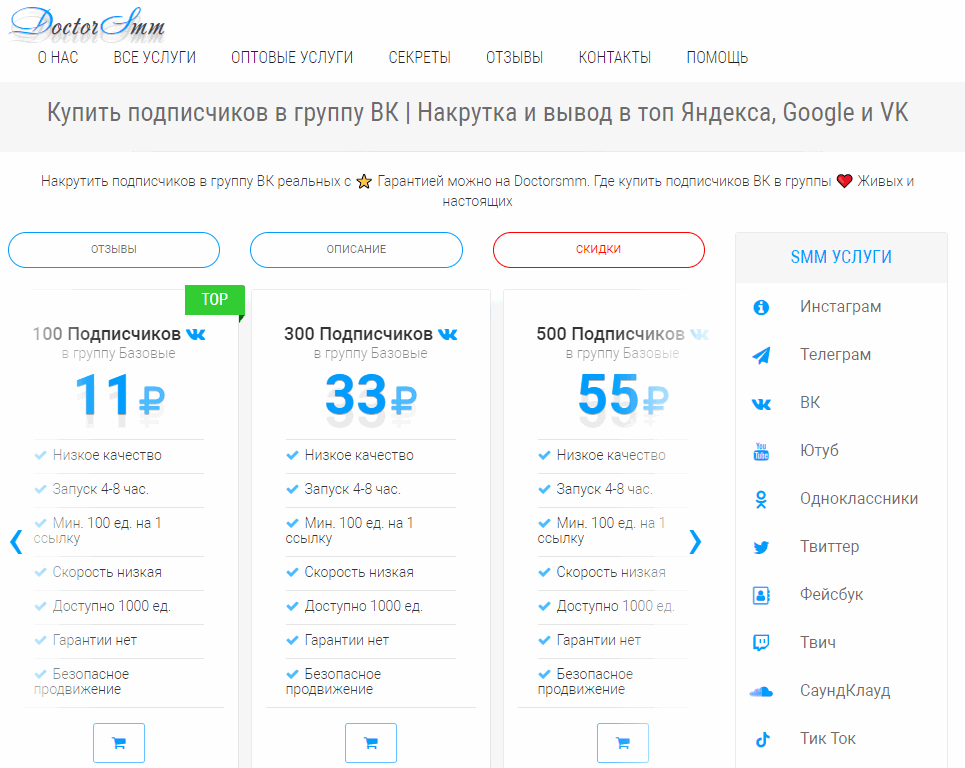Click the YouTube icon in sidebar
Screen dimensions: 965x768
click(761, 451)
